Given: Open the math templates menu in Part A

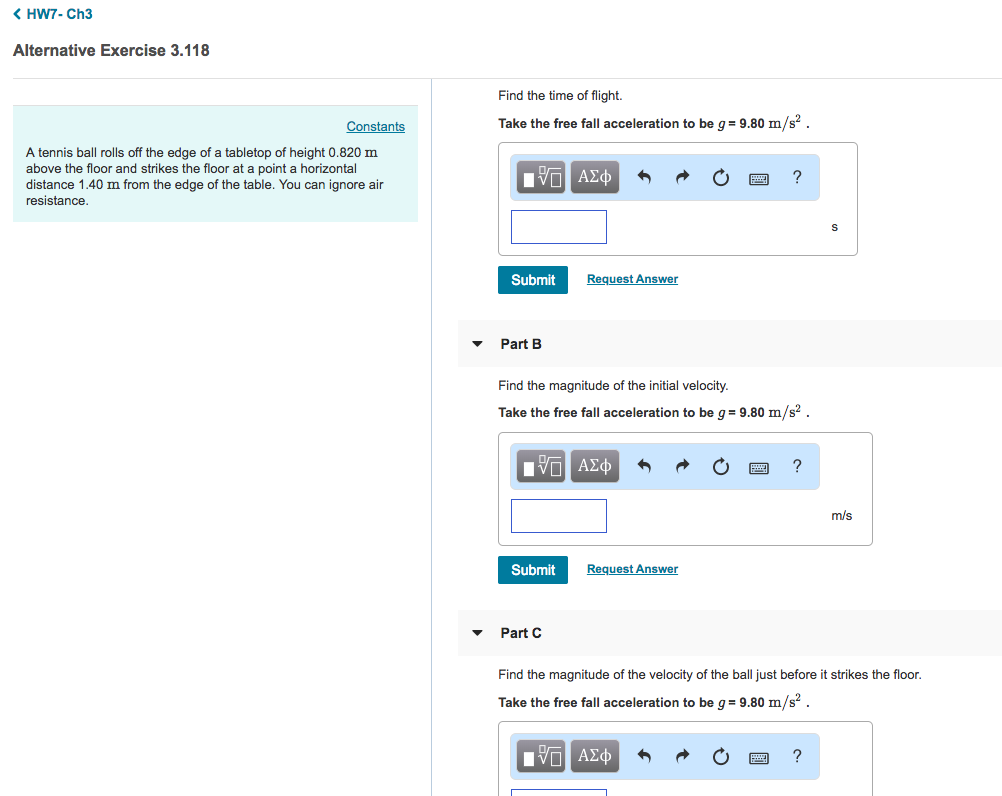Looking at the screenshot, I should click(539, 177).
